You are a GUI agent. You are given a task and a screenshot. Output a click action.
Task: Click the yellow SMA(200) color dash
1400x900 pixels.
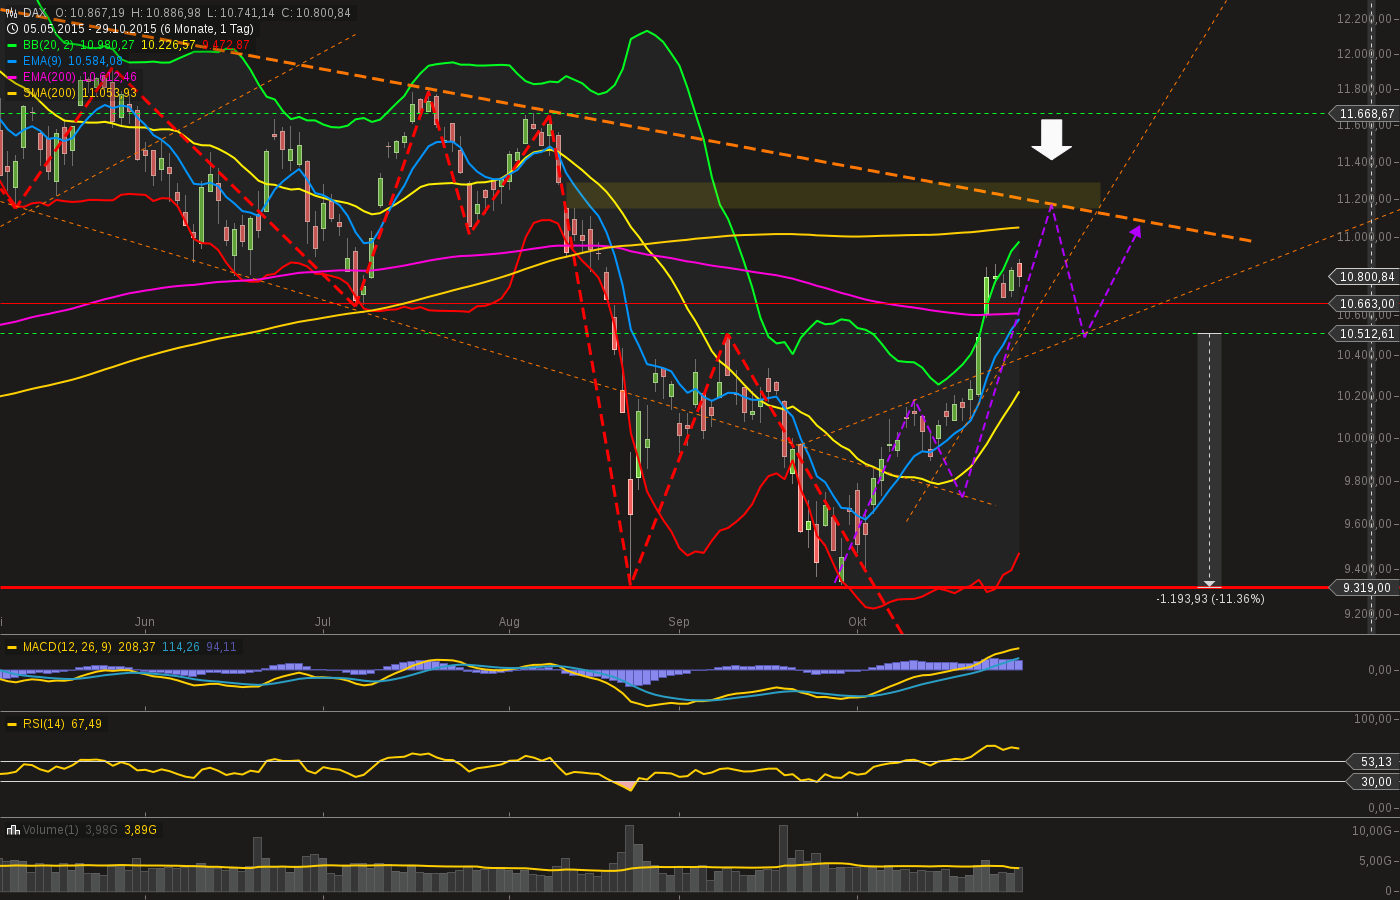point(12,93)
